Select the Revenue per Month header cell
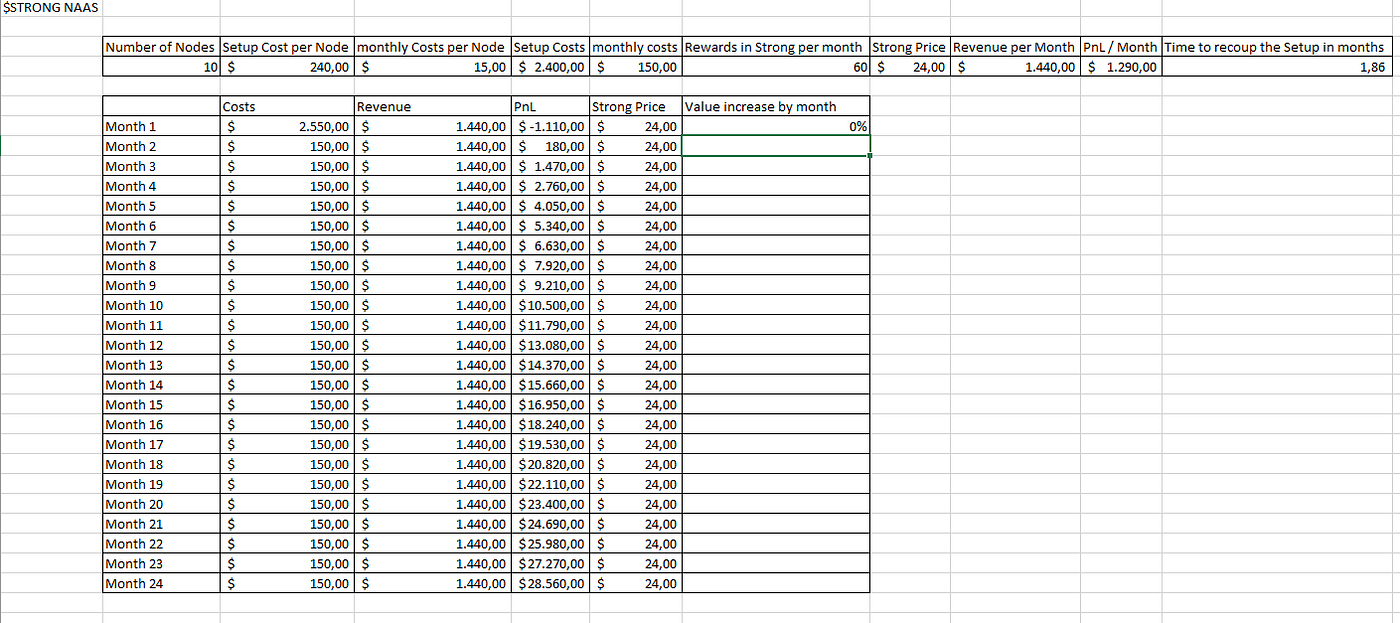The height and width of the screenshot is (623, 1400). [x=1015, y=47]
